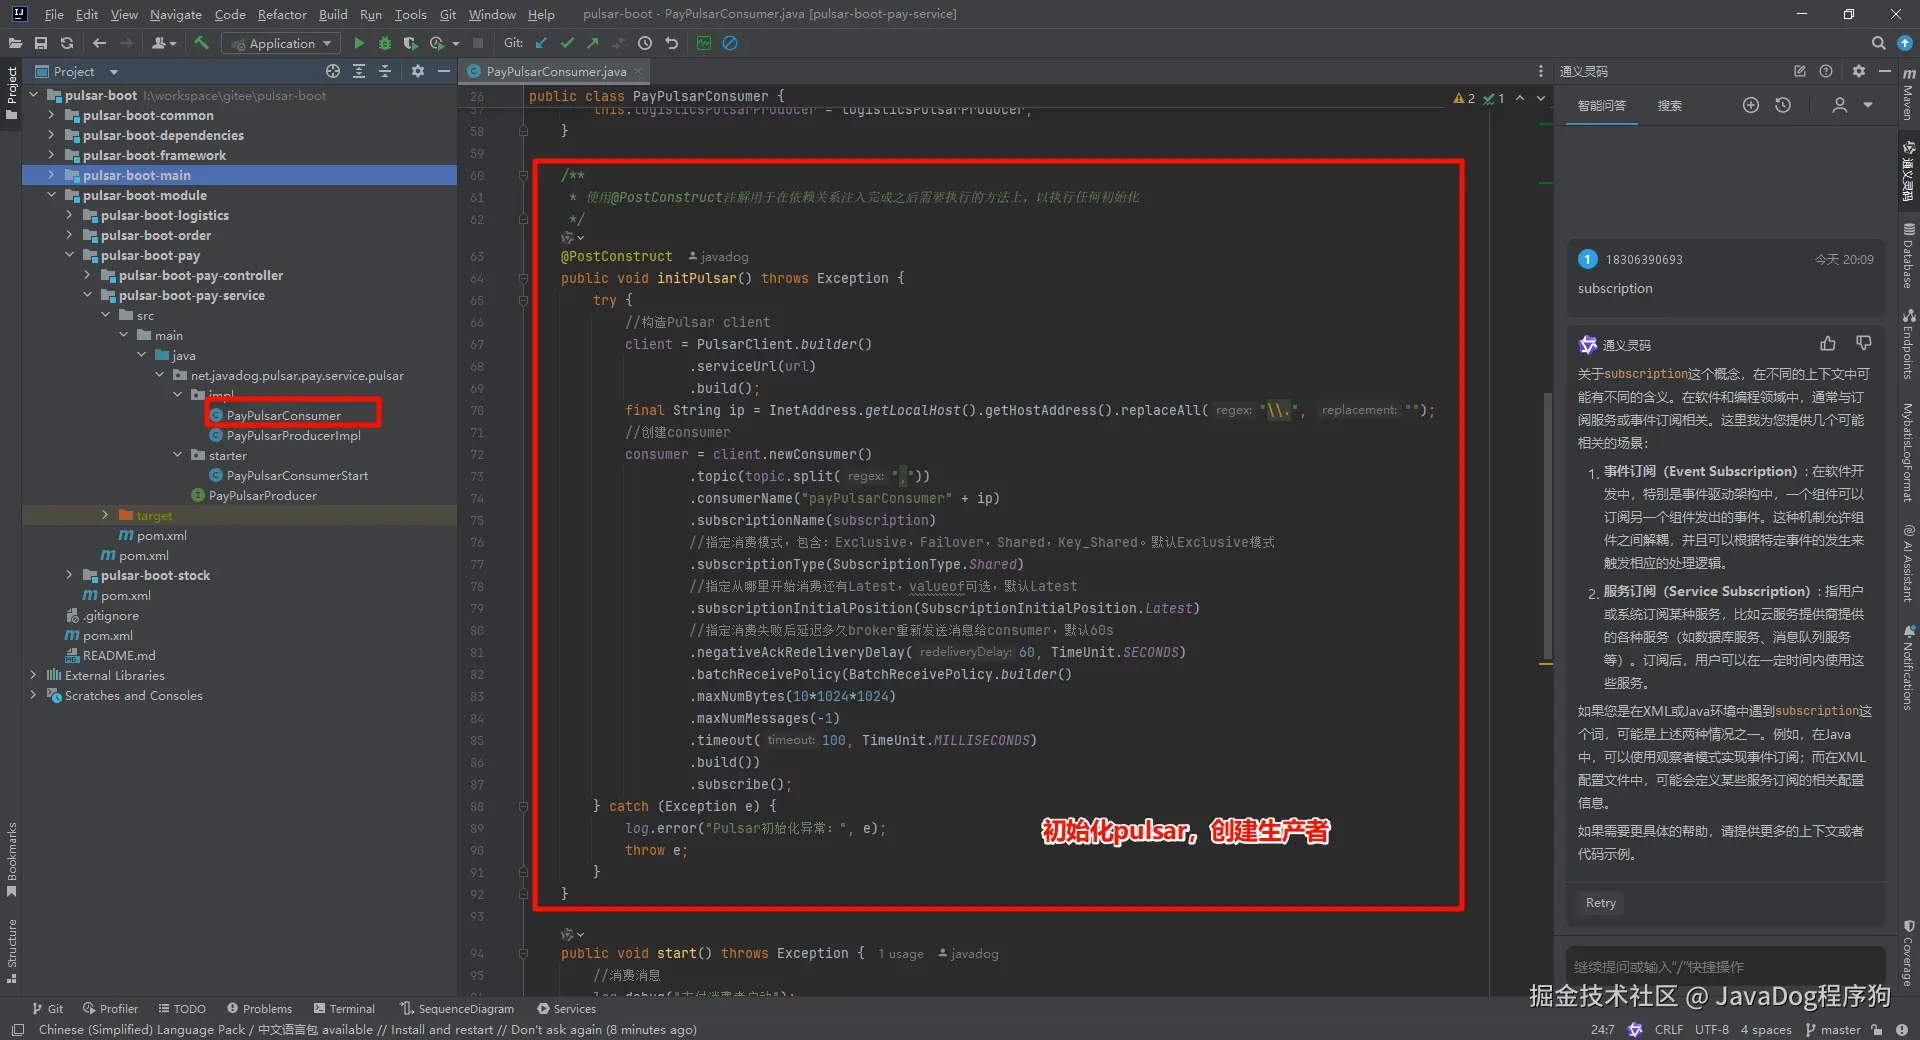This screenshot has height=1040, width=1920.
Task: Build the project with the hammer icon
Action: click(201, 43)
